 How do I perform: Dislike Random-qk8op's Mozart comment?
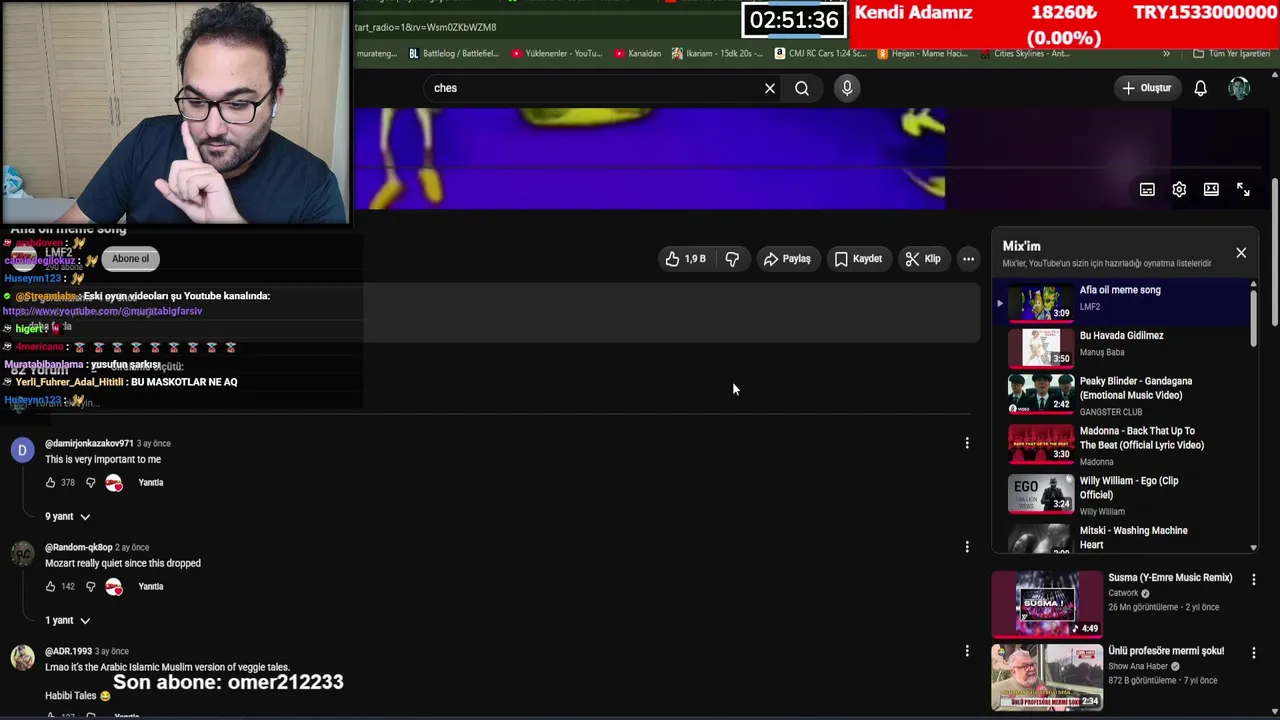pyautogui.click(x=90, y=587)
